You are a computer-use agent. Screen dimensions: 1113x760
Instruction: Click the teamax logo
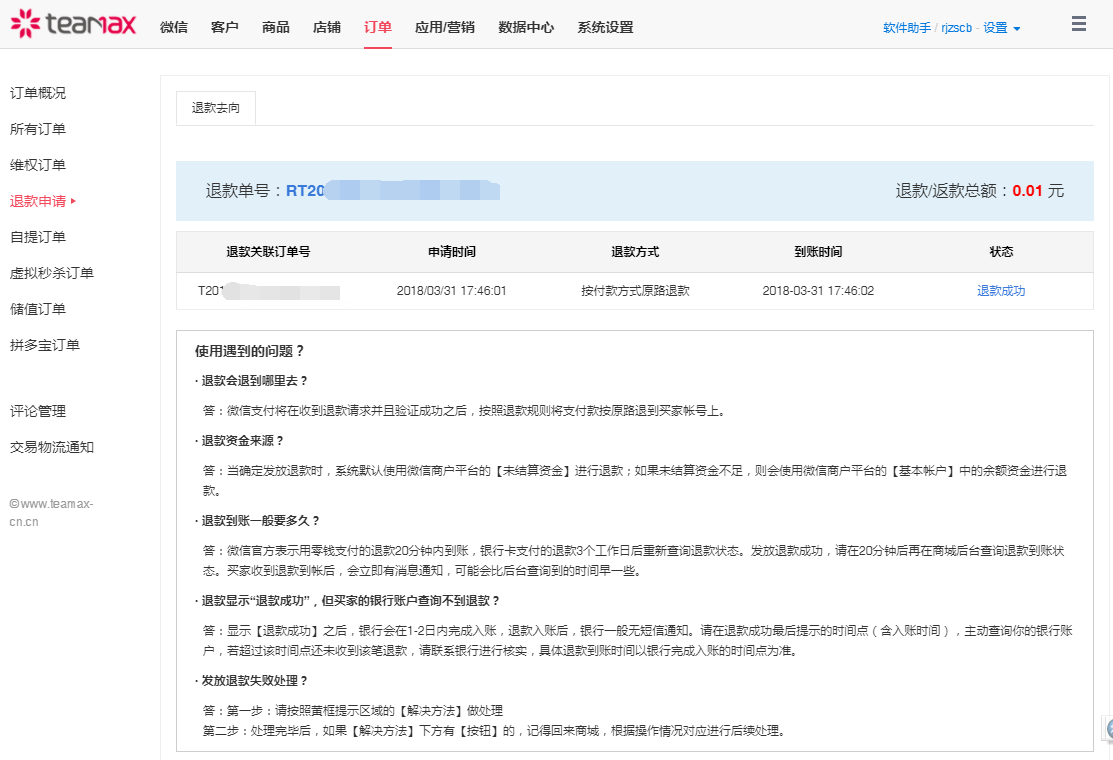73,24
